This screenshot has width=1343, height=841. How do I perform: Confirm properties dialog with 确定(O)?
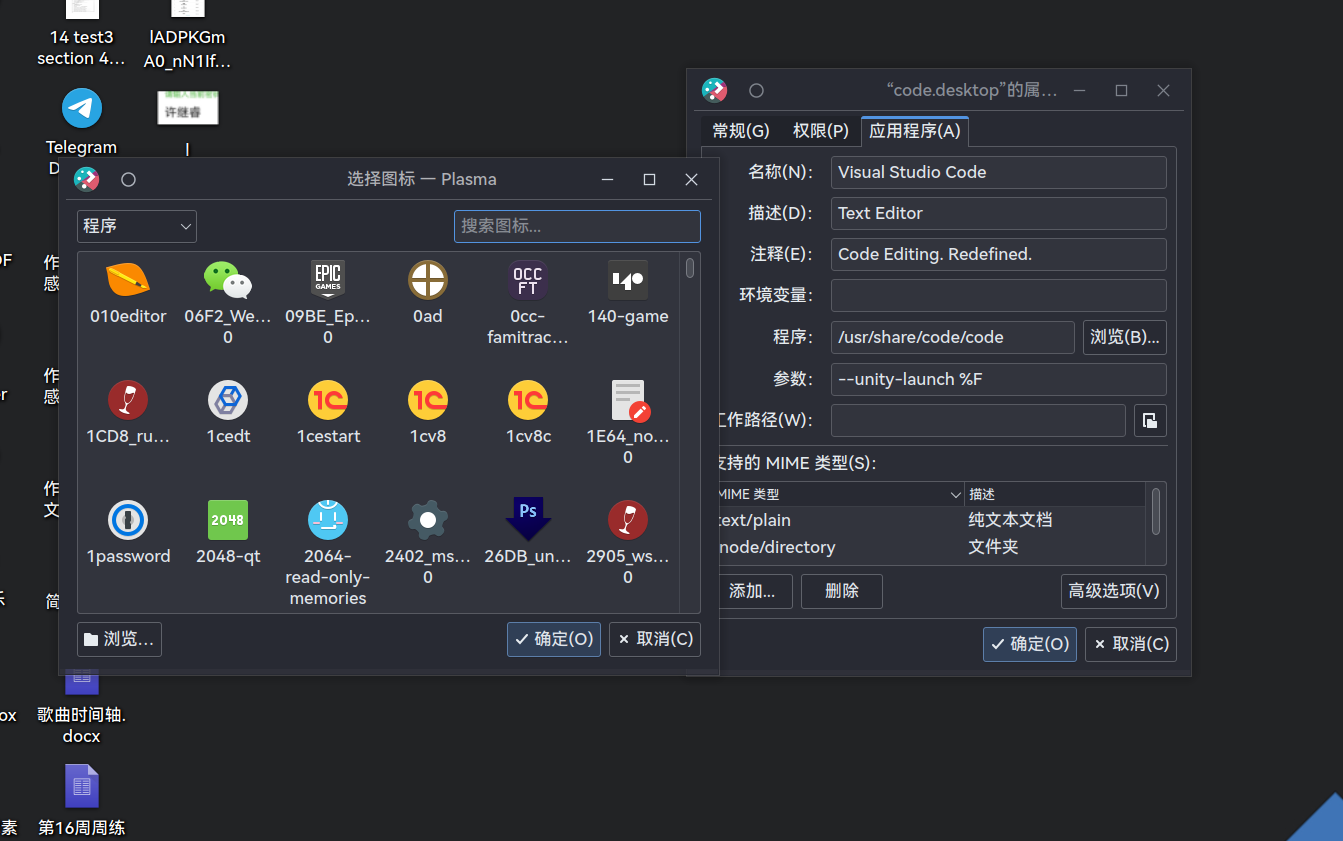point(1030,644)
